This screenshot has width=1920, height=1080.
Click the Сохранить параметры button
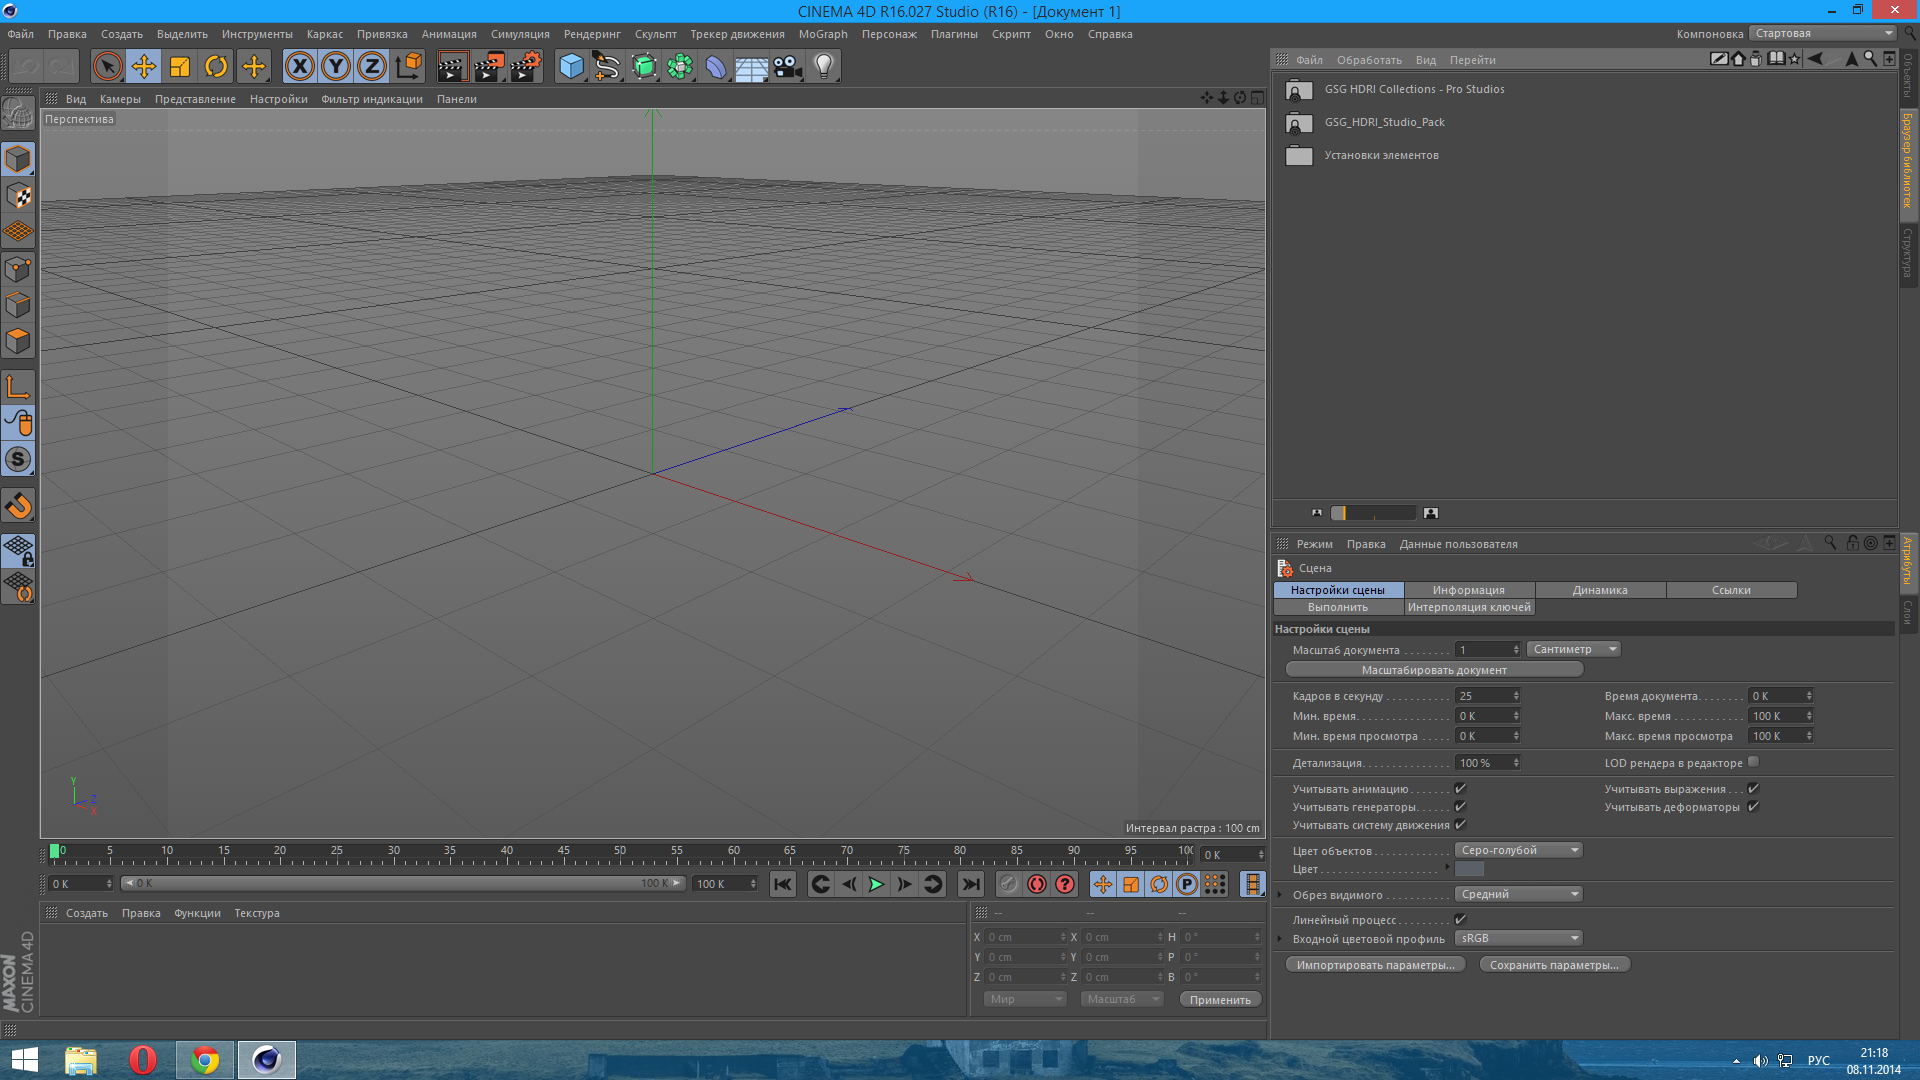[1553, 965]
